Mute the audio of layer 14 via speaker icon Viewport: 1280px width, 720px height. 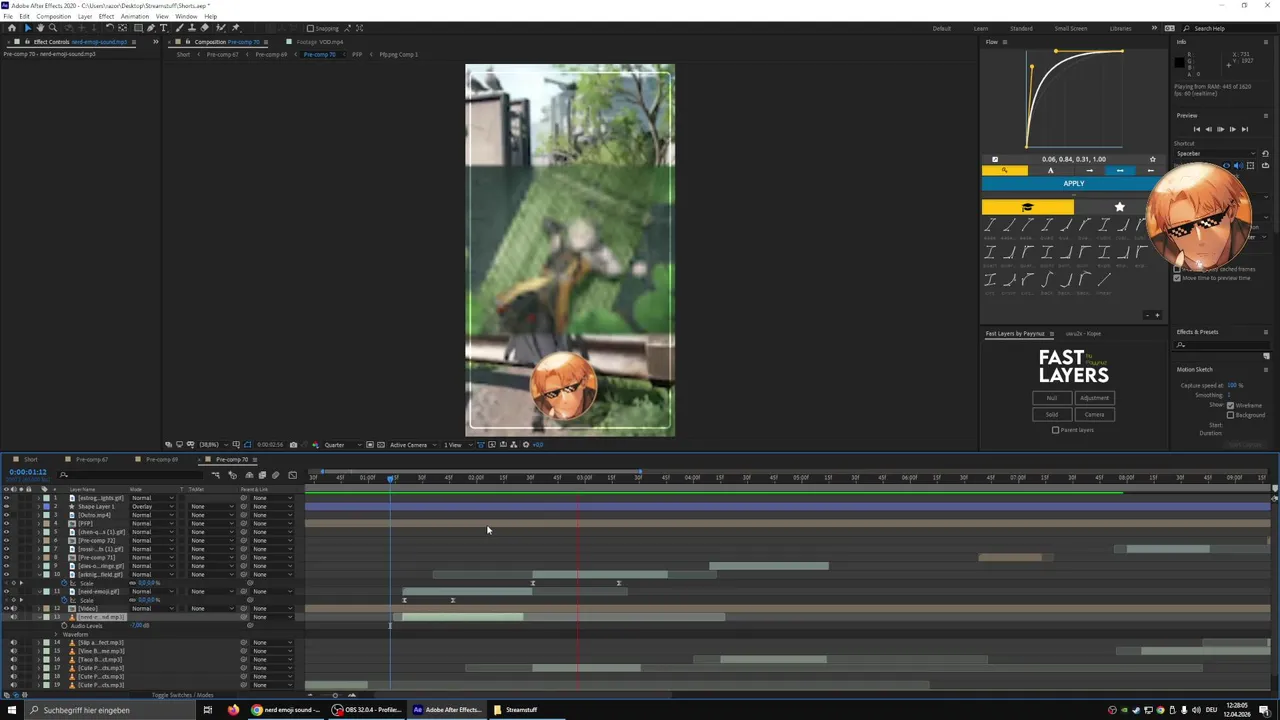(13, 642)
